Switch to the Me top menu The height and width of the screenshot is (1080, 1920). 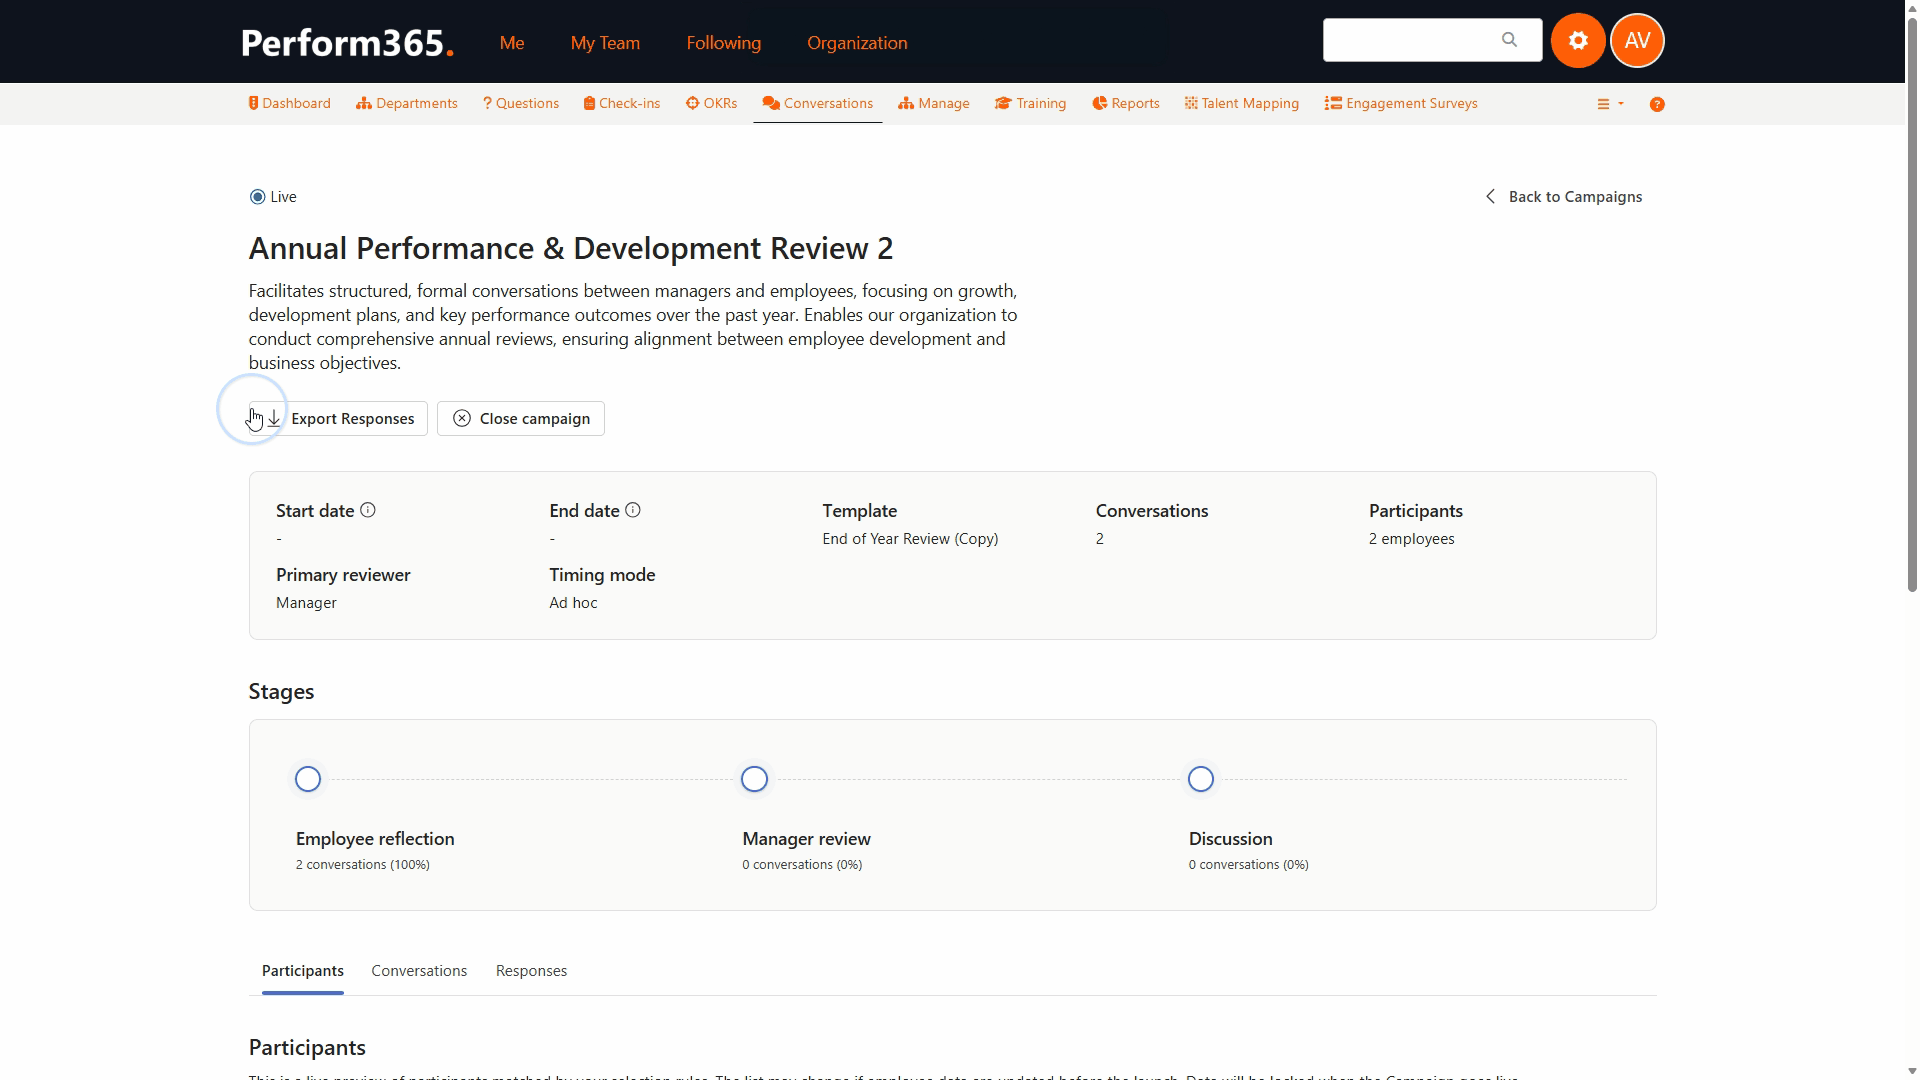512,43
